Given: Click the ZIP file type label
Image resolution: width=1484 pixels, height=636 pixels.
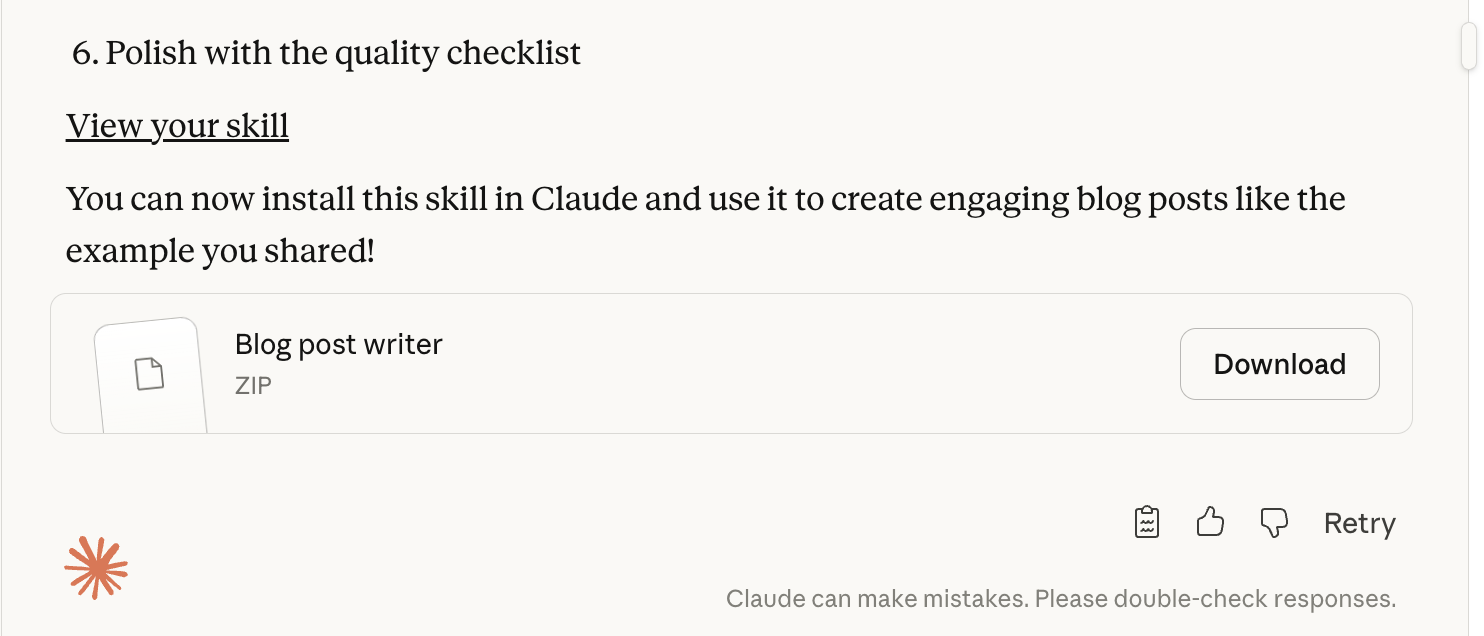Looking at the screenshot, I should (x=252, y=385).
